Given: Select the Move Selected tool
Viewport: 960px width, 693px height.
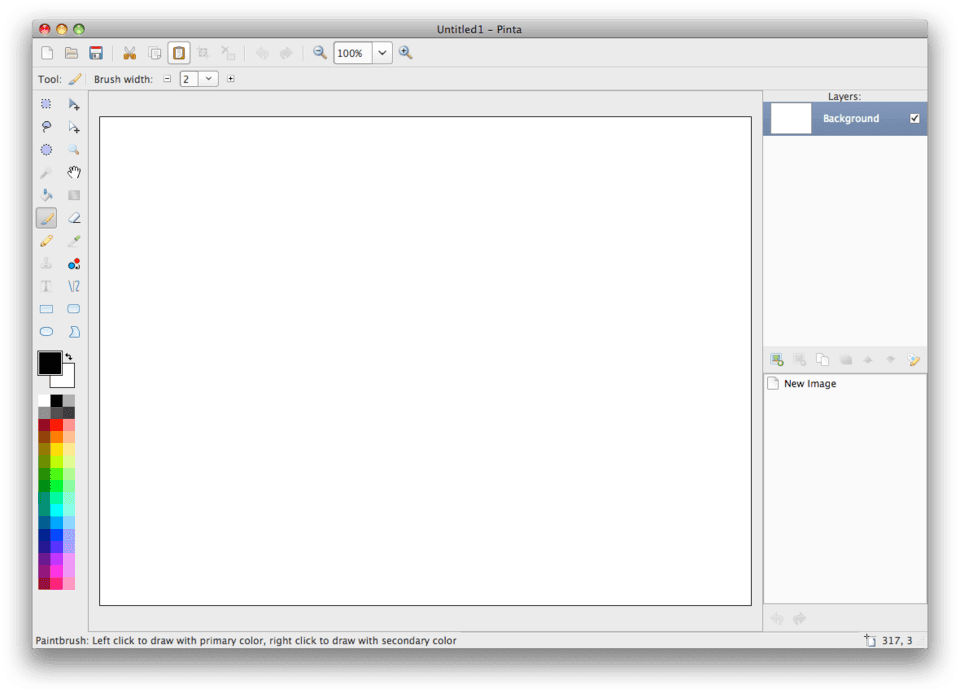Looking at the screenshot, I should point(73,104).
